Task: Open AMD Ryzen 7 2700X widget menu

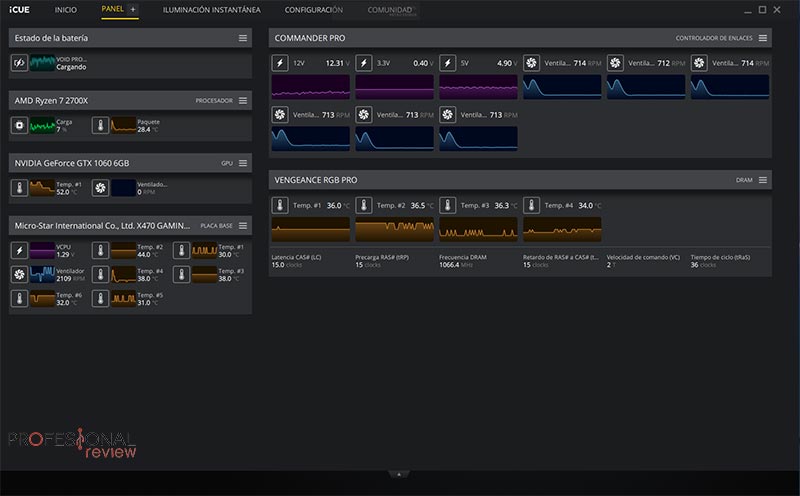Action: click(243, 101)
